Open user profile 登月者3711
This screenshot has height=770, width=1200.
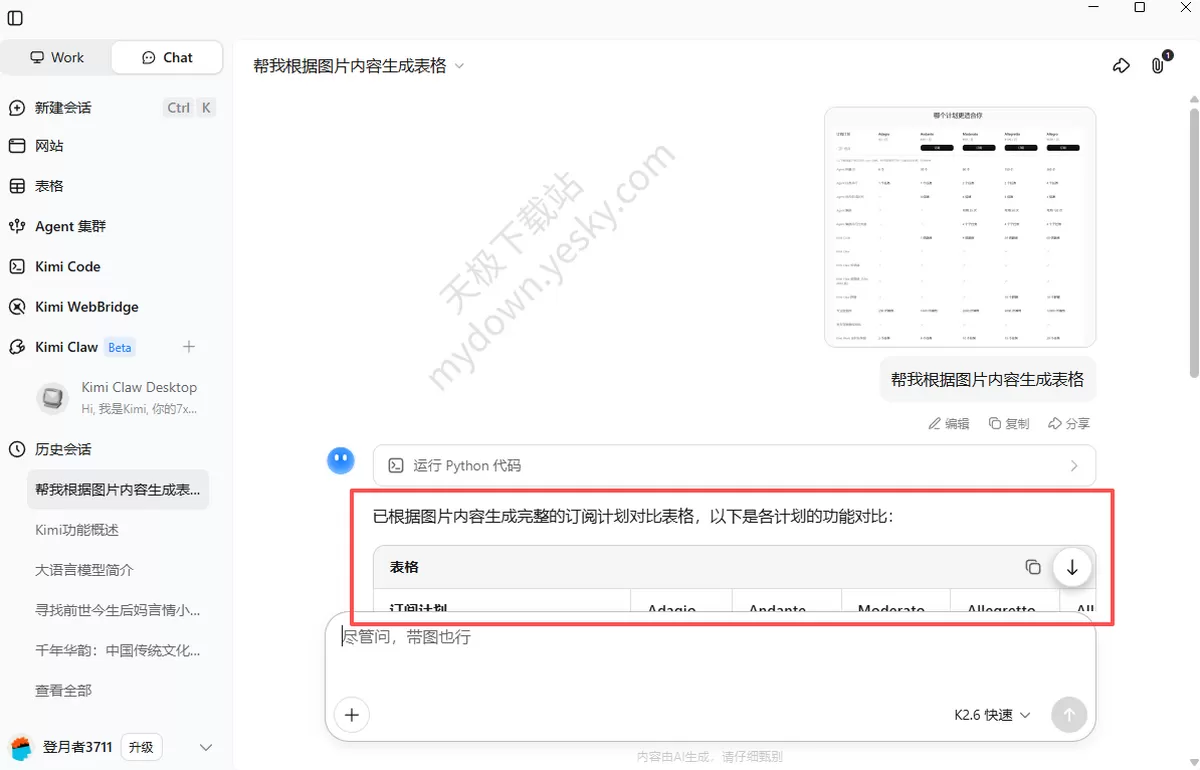pos(77,747)
